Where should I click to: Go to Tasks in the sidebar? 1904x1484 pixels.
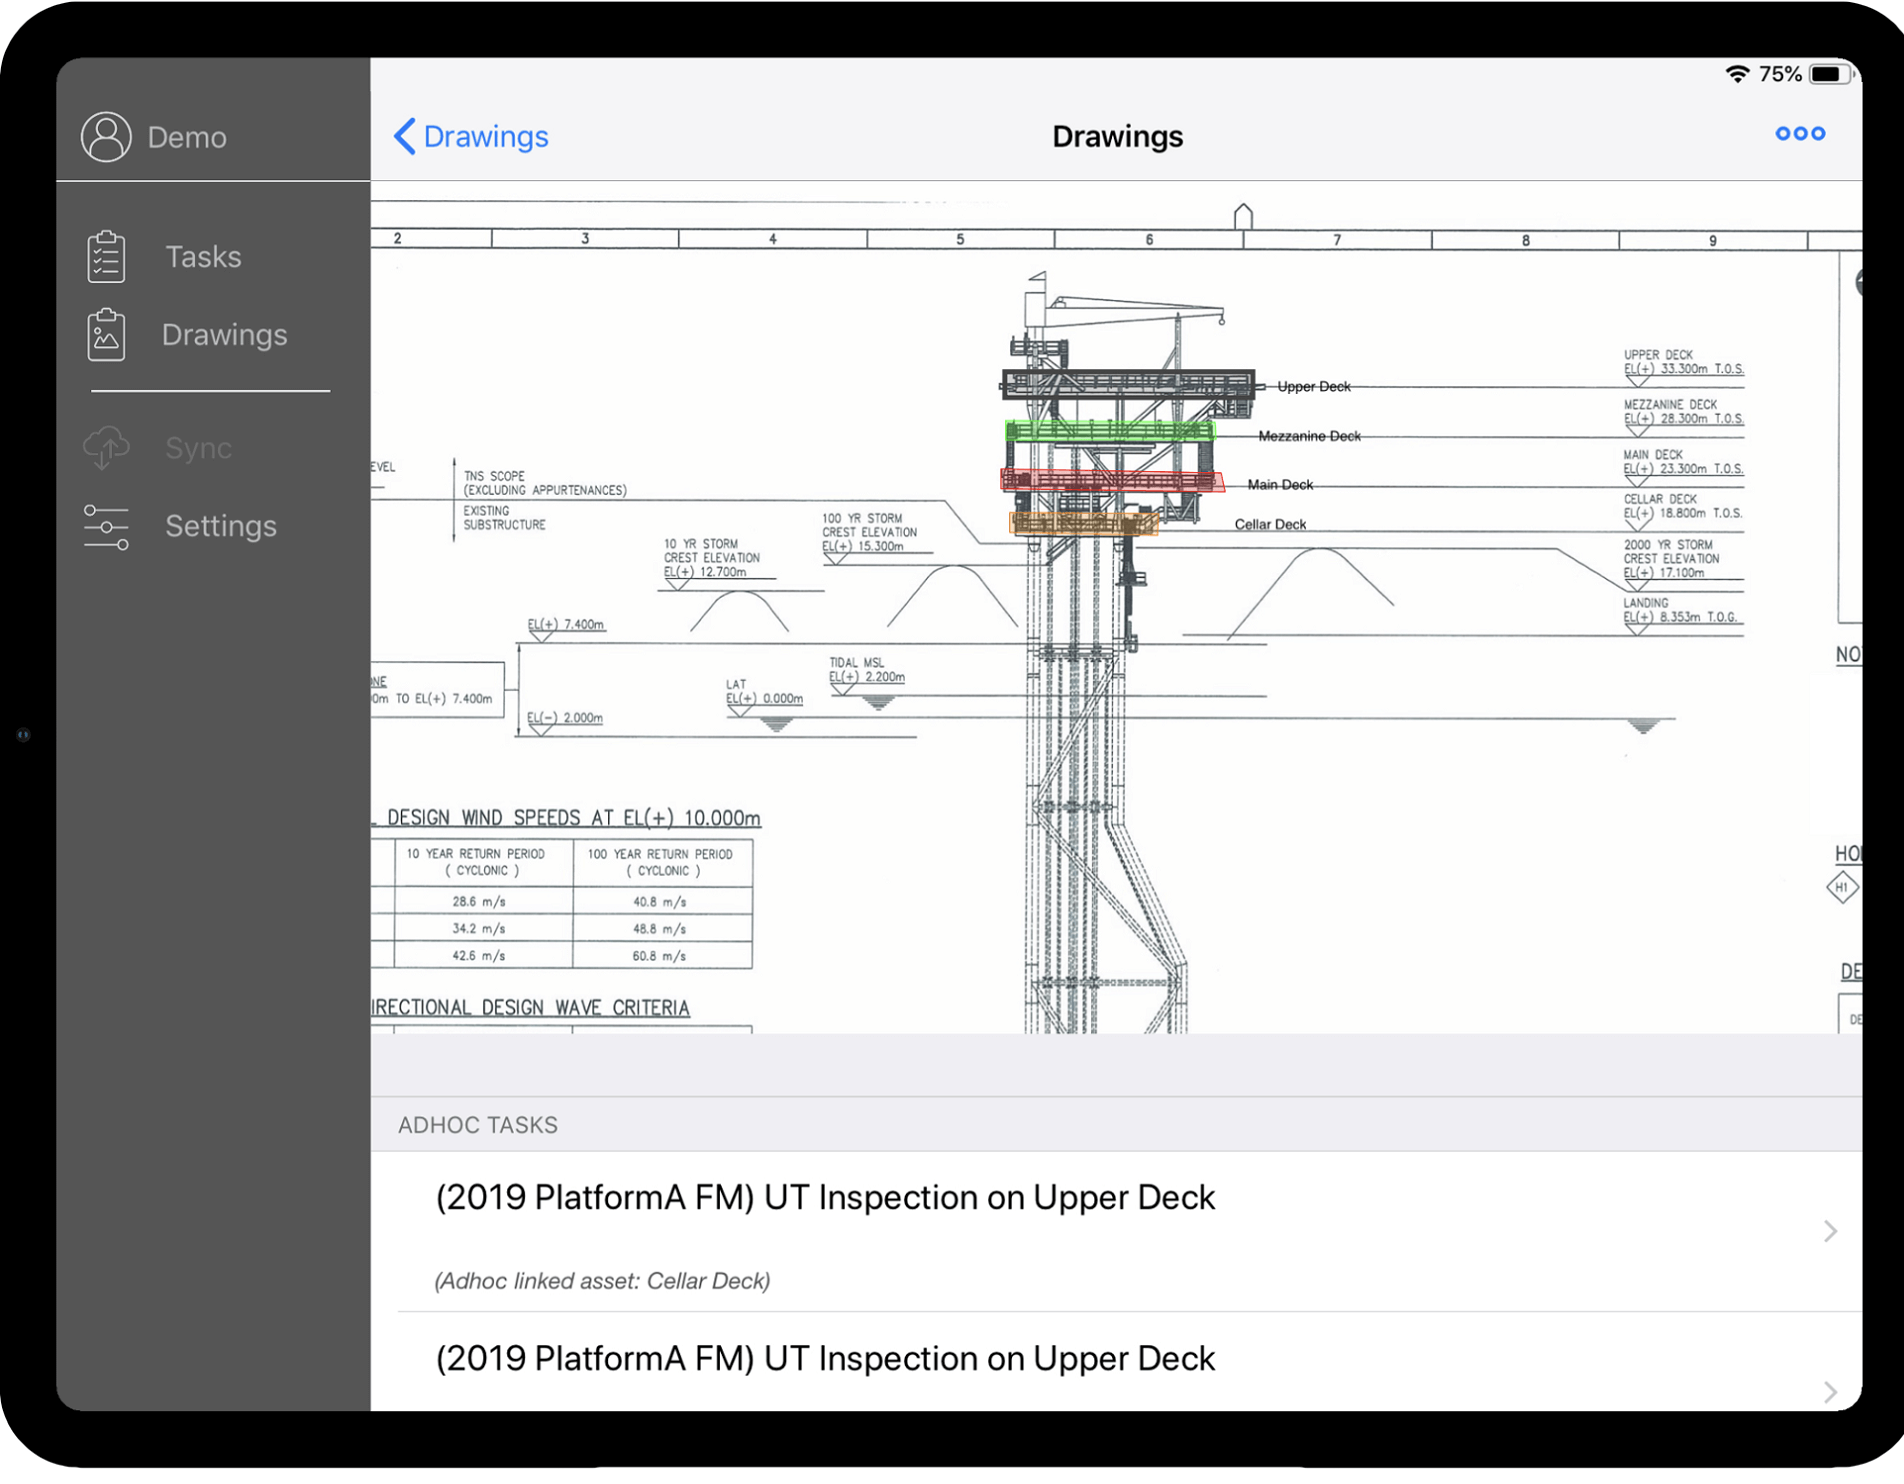tap(203, 257)
